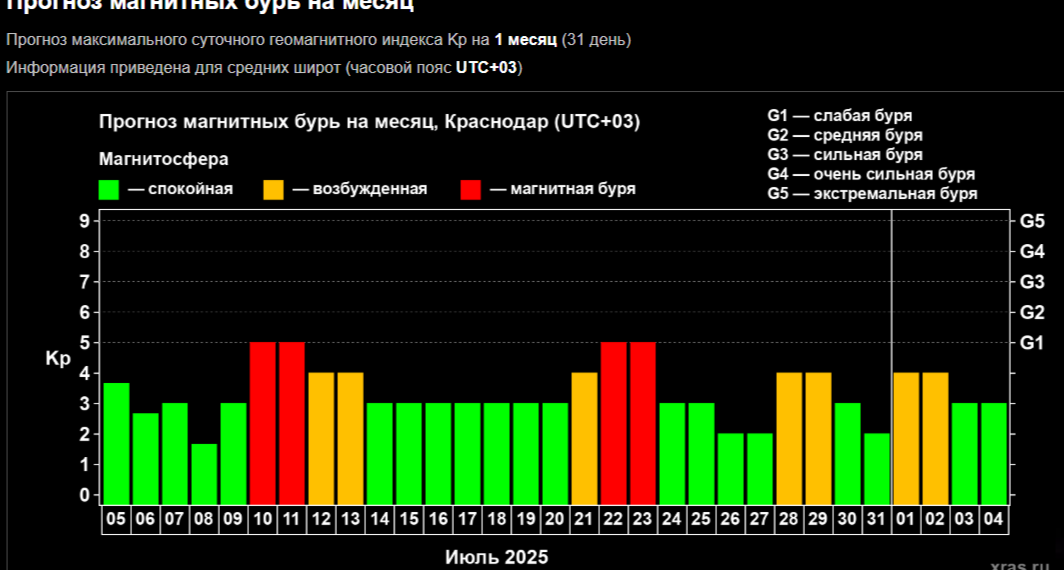The height and width of the screenshot is (570, 1064).
Task: Click the yellow 'возбужденная' legend swatch
Action: coord(273,190)
